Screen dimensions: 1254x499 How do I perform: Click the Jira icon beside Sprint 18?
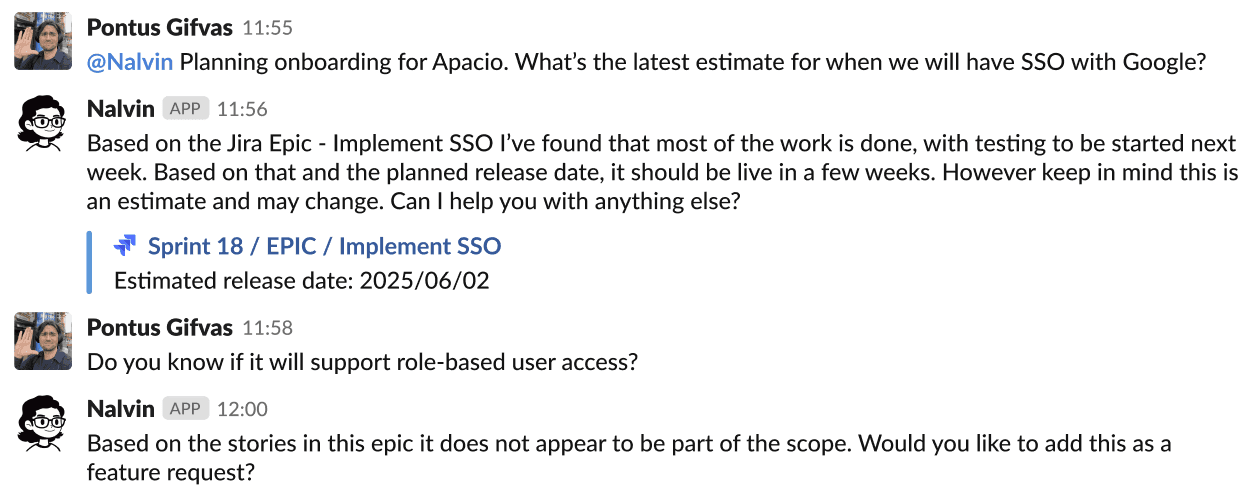pos(125,246)
